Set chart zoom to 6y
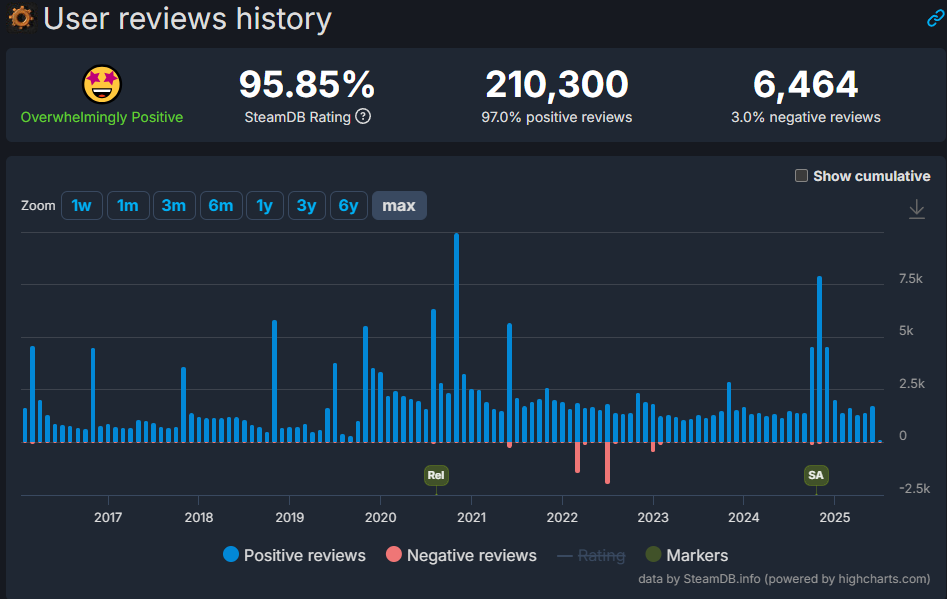 [x=348, y=206]
